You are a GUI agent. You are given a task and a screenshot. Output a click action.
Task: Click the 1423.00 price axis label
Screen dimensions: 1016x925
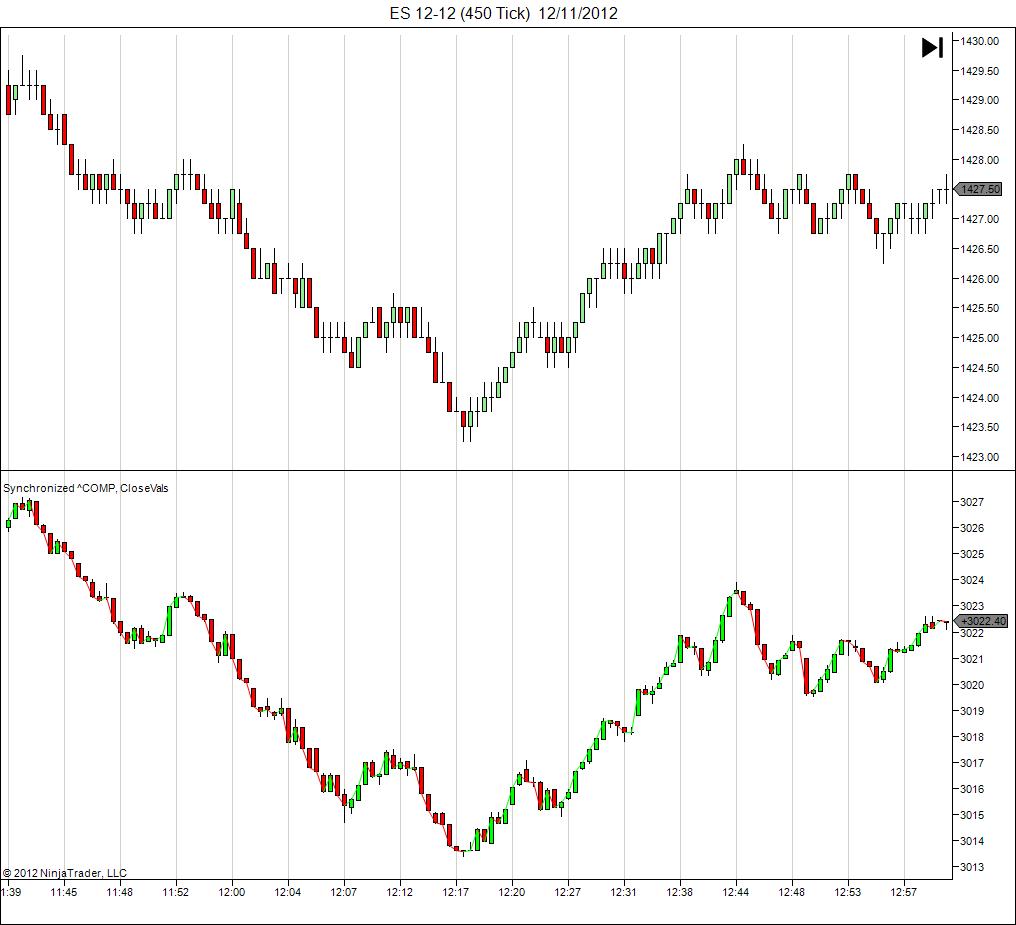point(979,457)
